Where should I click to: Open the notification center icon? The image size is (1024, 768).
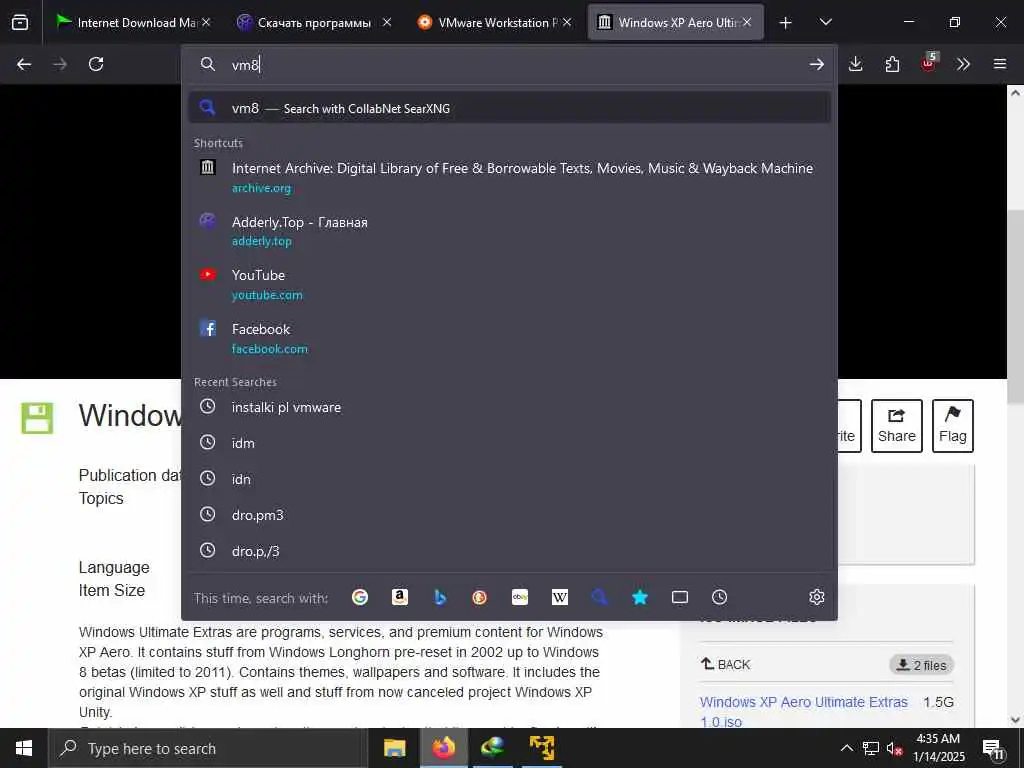coord(993,749)
